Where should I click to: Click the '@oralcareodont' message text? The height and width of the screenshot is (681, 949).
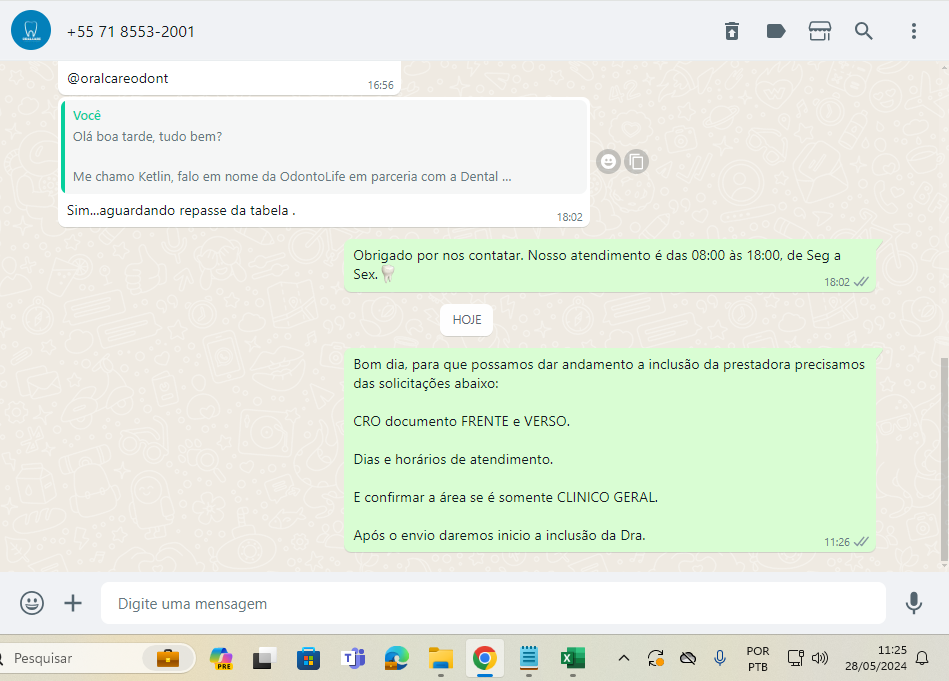click(x=117, y=78)
